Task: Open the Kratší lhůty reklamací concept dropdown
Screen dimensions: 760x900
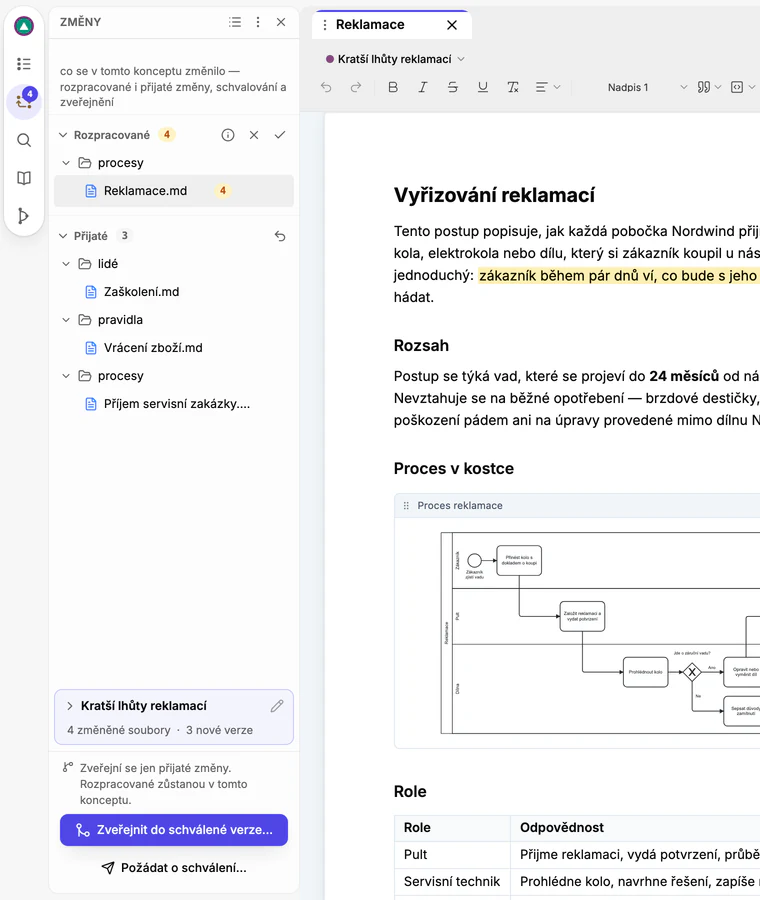Action: 395,59
